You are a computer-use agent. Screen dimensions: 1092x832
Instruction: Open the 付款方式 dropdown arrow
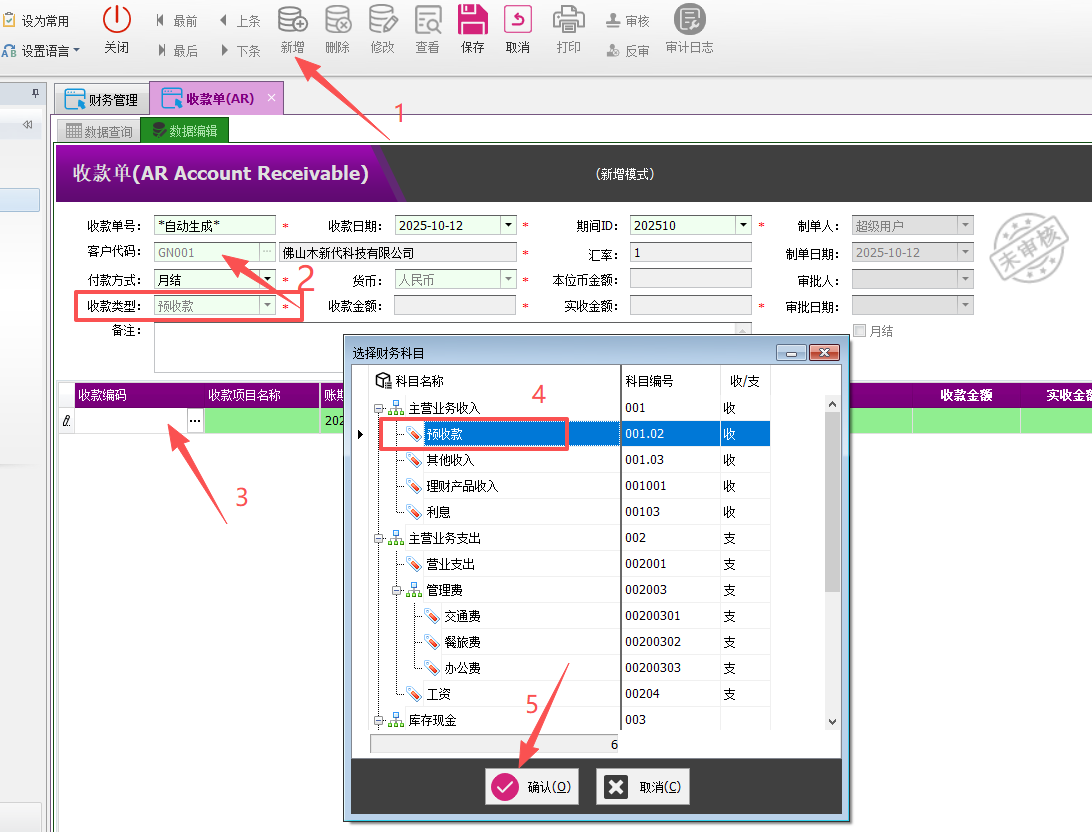[x=267, y=280]
